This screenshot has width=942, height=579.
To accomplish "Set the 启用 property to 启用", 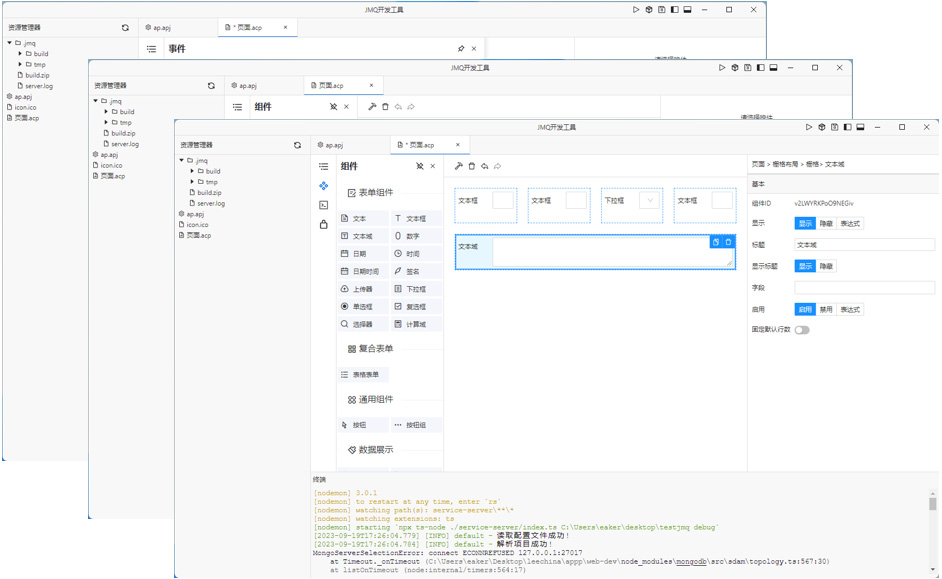I will pyautogui.click(x=805, y=309).
